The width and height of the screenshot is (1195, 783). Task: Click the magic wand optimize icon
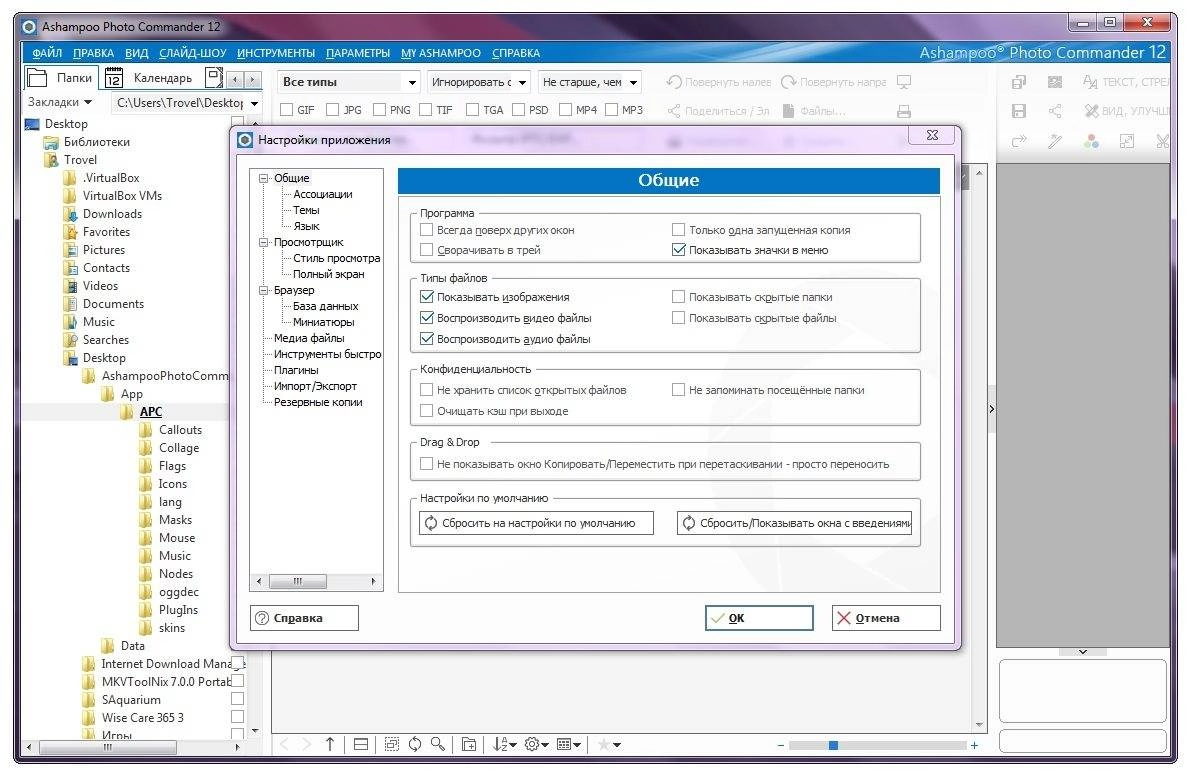point(1055,141)
